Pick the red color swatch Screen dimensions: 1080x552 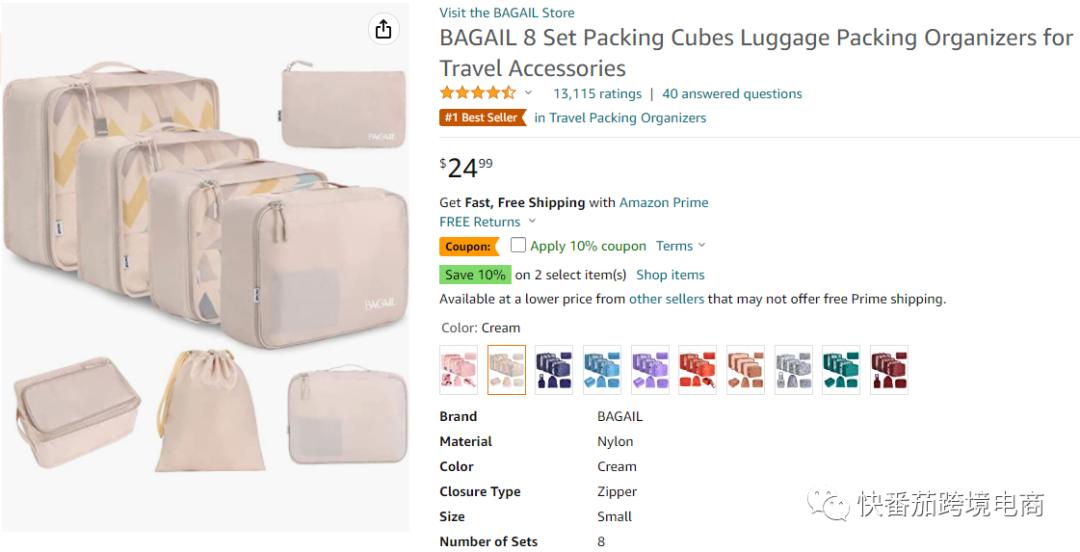click(x=698, y=370)
